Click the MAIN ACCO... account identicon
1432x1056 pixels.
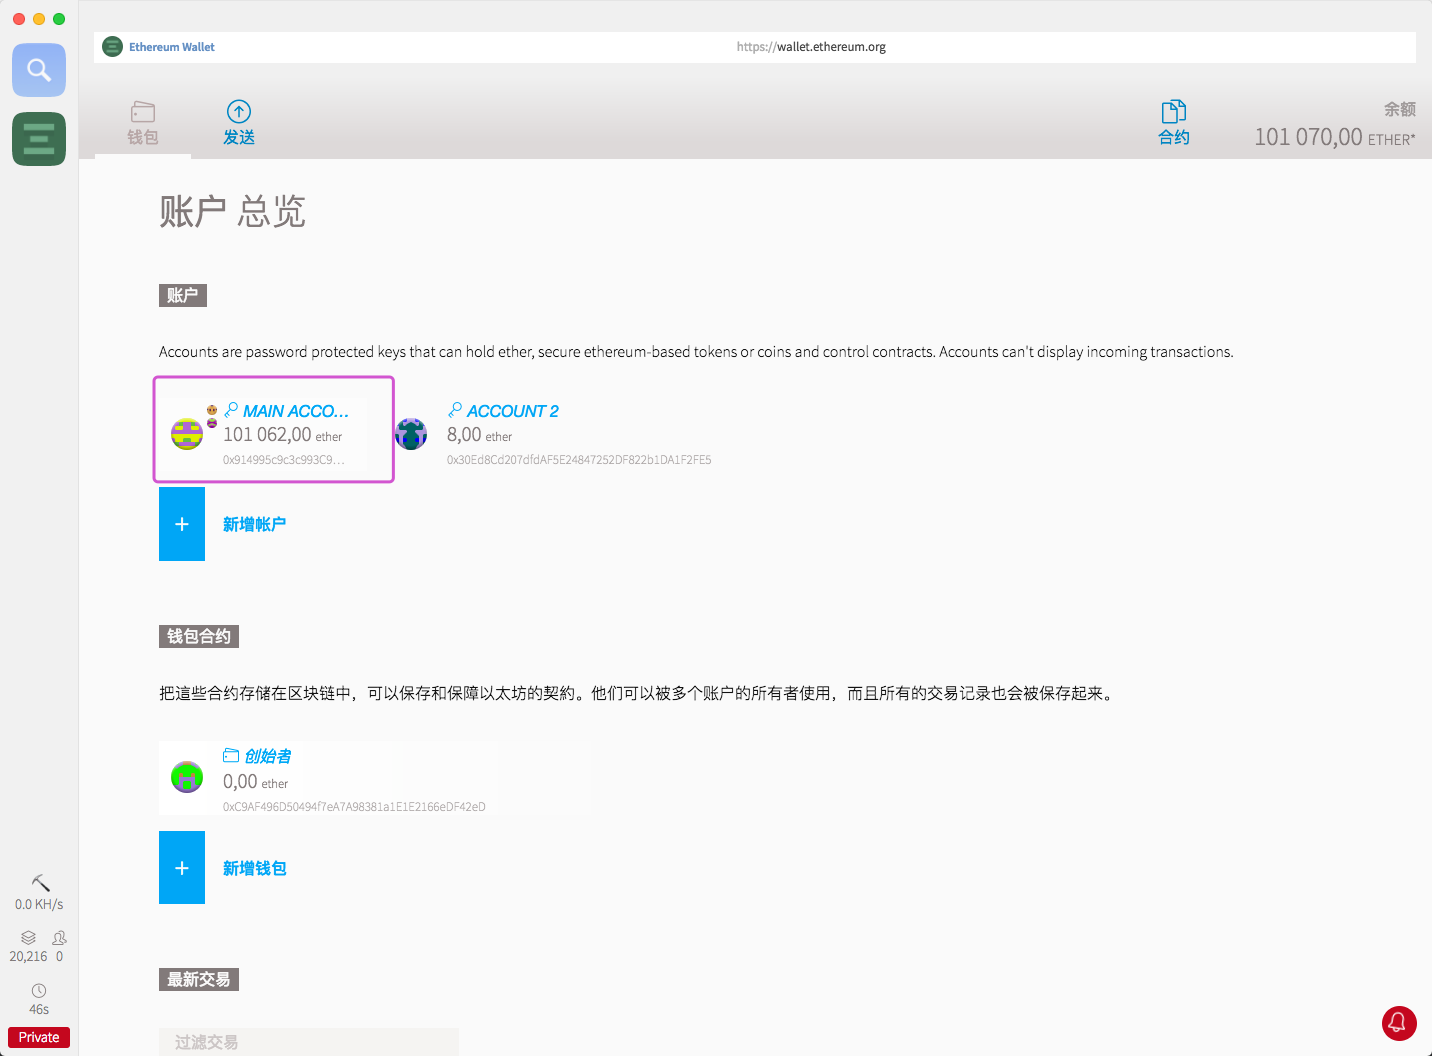click(187, 434)
